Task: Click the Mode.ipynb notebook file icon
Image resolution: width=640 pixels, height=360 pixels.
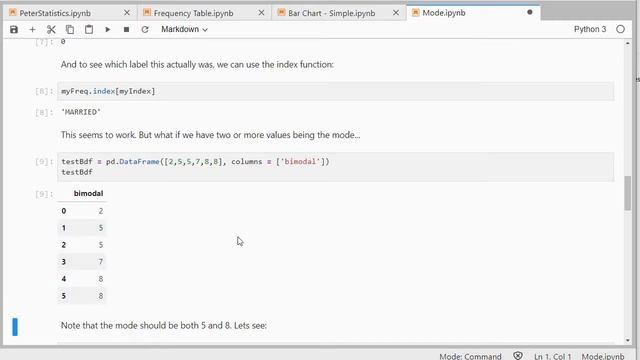Action: (416, 13)
